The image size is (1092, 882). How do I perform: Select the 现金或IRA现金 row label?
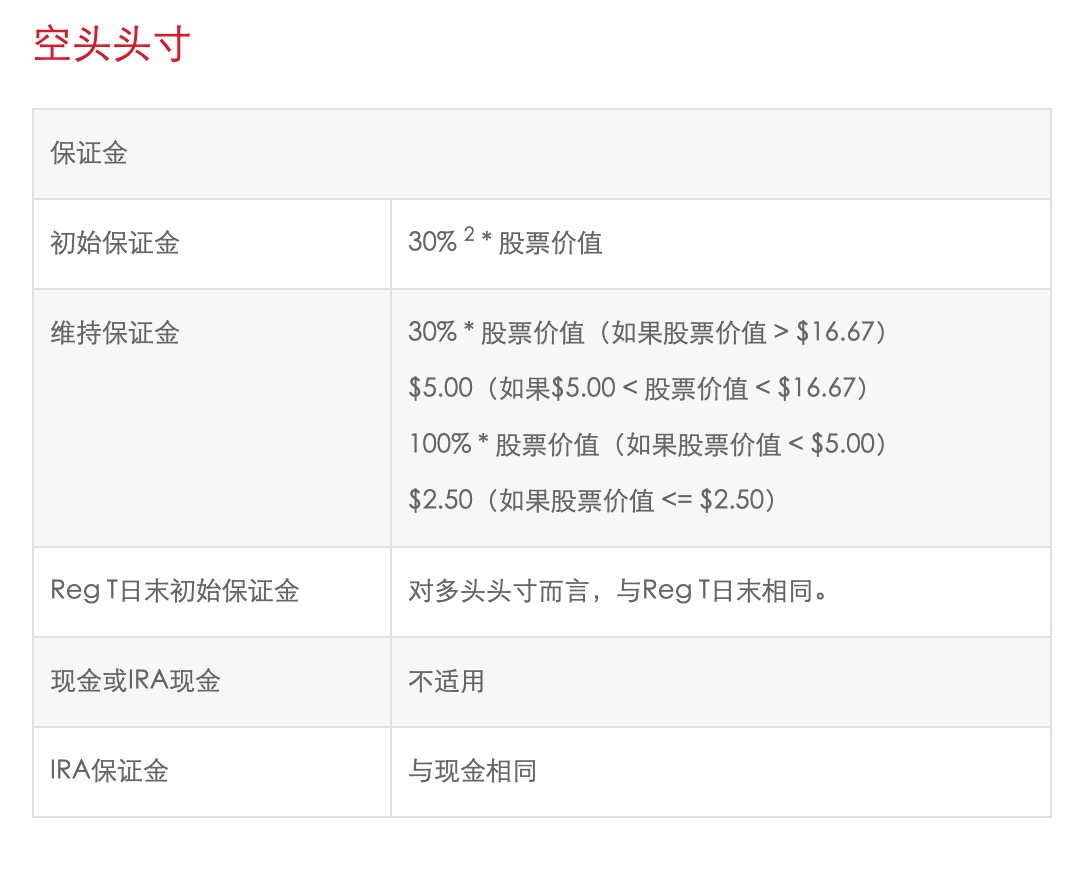pyautogui.click(x=135, y=681)
